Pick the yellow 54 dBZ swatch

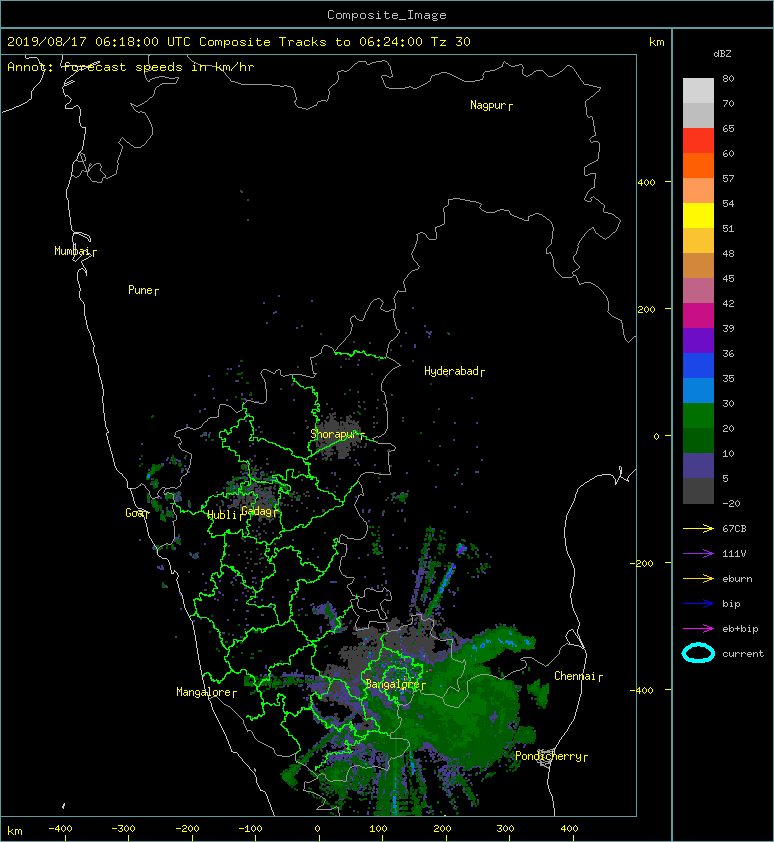pyautogui.click(x=698, y=215)
